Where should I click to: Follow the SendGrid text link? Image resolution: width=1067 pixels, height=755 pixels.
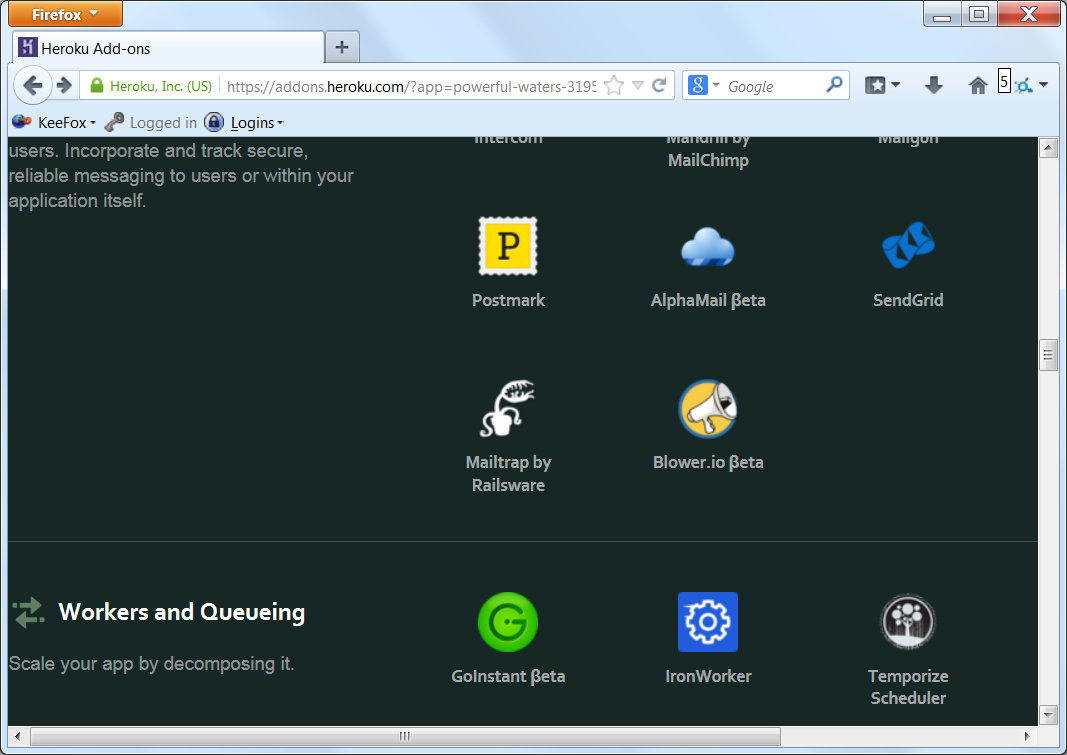coord(908,300)
